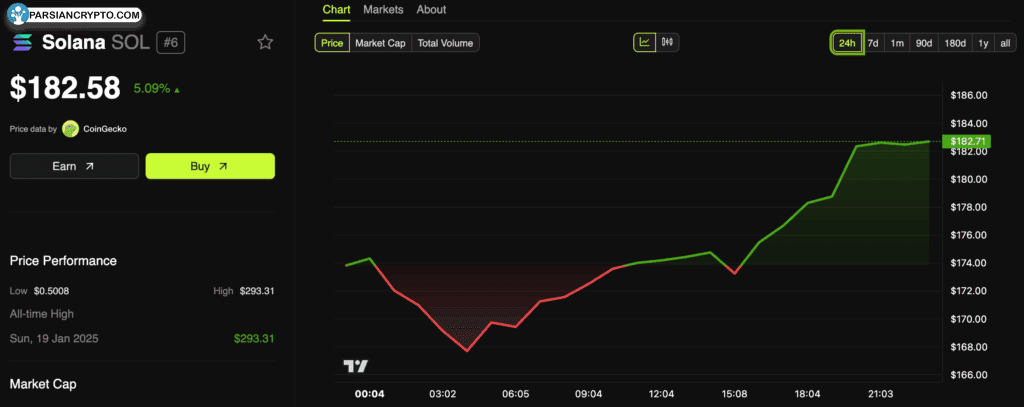Click the 5.09% change indicator
The height and width of the screenshot is (407, 1024).
[157, 88]
